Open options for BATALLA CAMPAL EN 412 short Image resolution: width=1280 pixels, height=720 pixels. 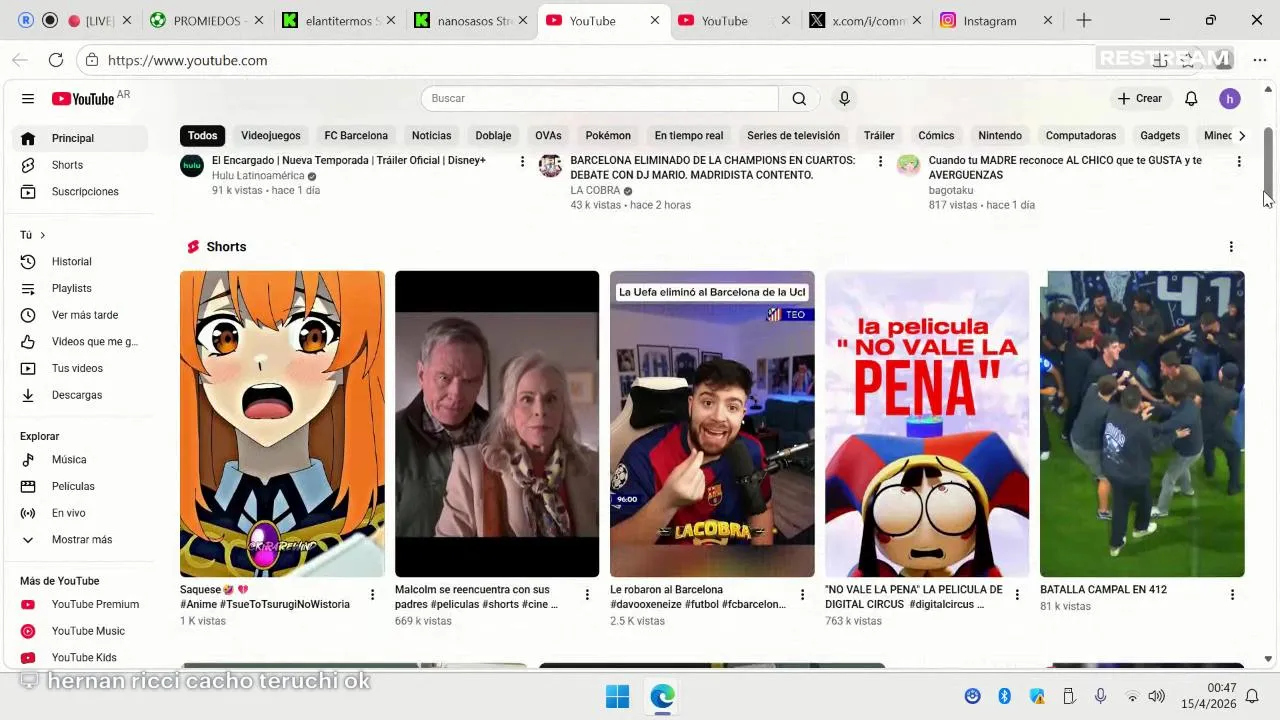1232,595
